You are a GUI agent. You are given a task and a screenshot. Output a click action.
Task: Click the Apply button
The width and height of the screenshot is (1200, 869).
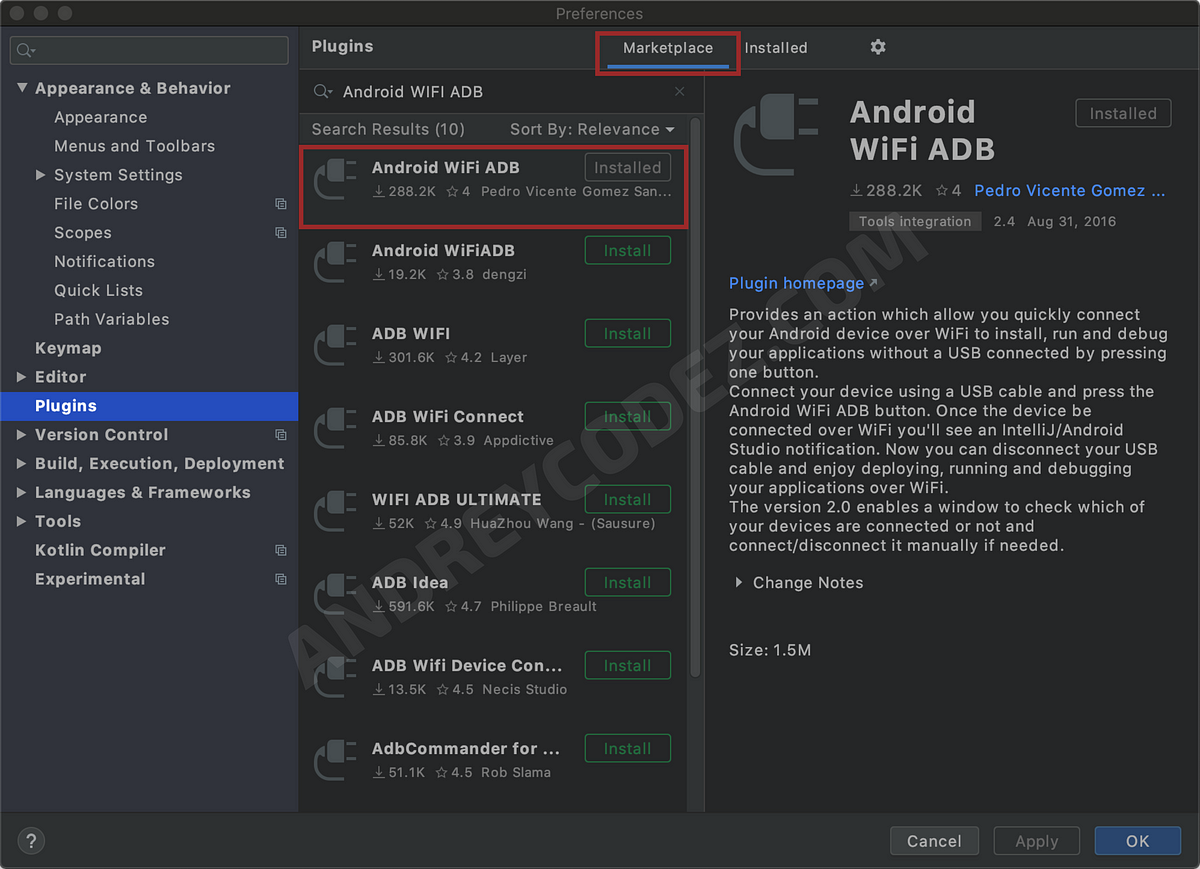(1037, 841)
